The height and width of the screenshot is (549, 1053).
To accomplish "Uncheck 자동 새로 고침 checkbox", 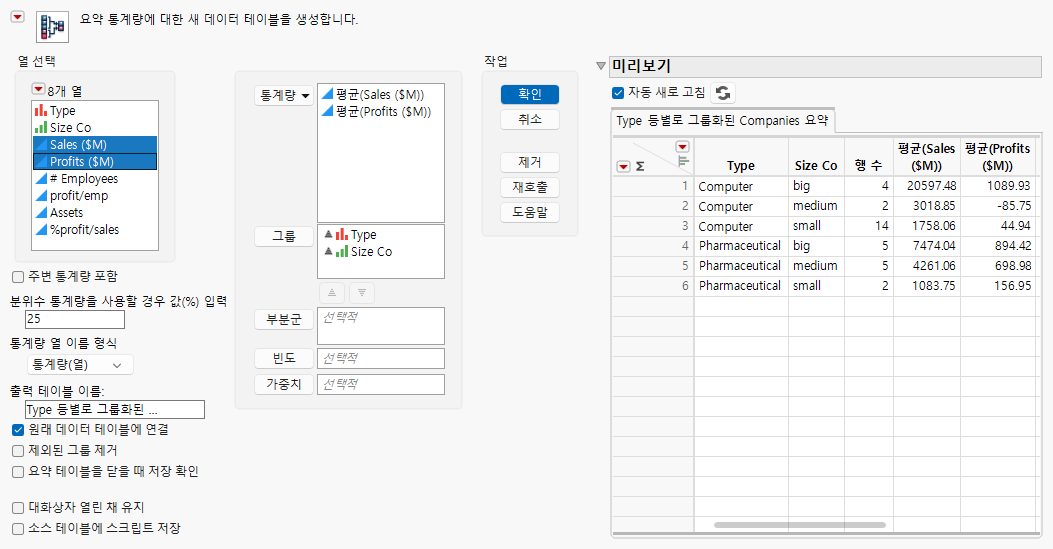I will pyautogui.click(x=619, y=93).
